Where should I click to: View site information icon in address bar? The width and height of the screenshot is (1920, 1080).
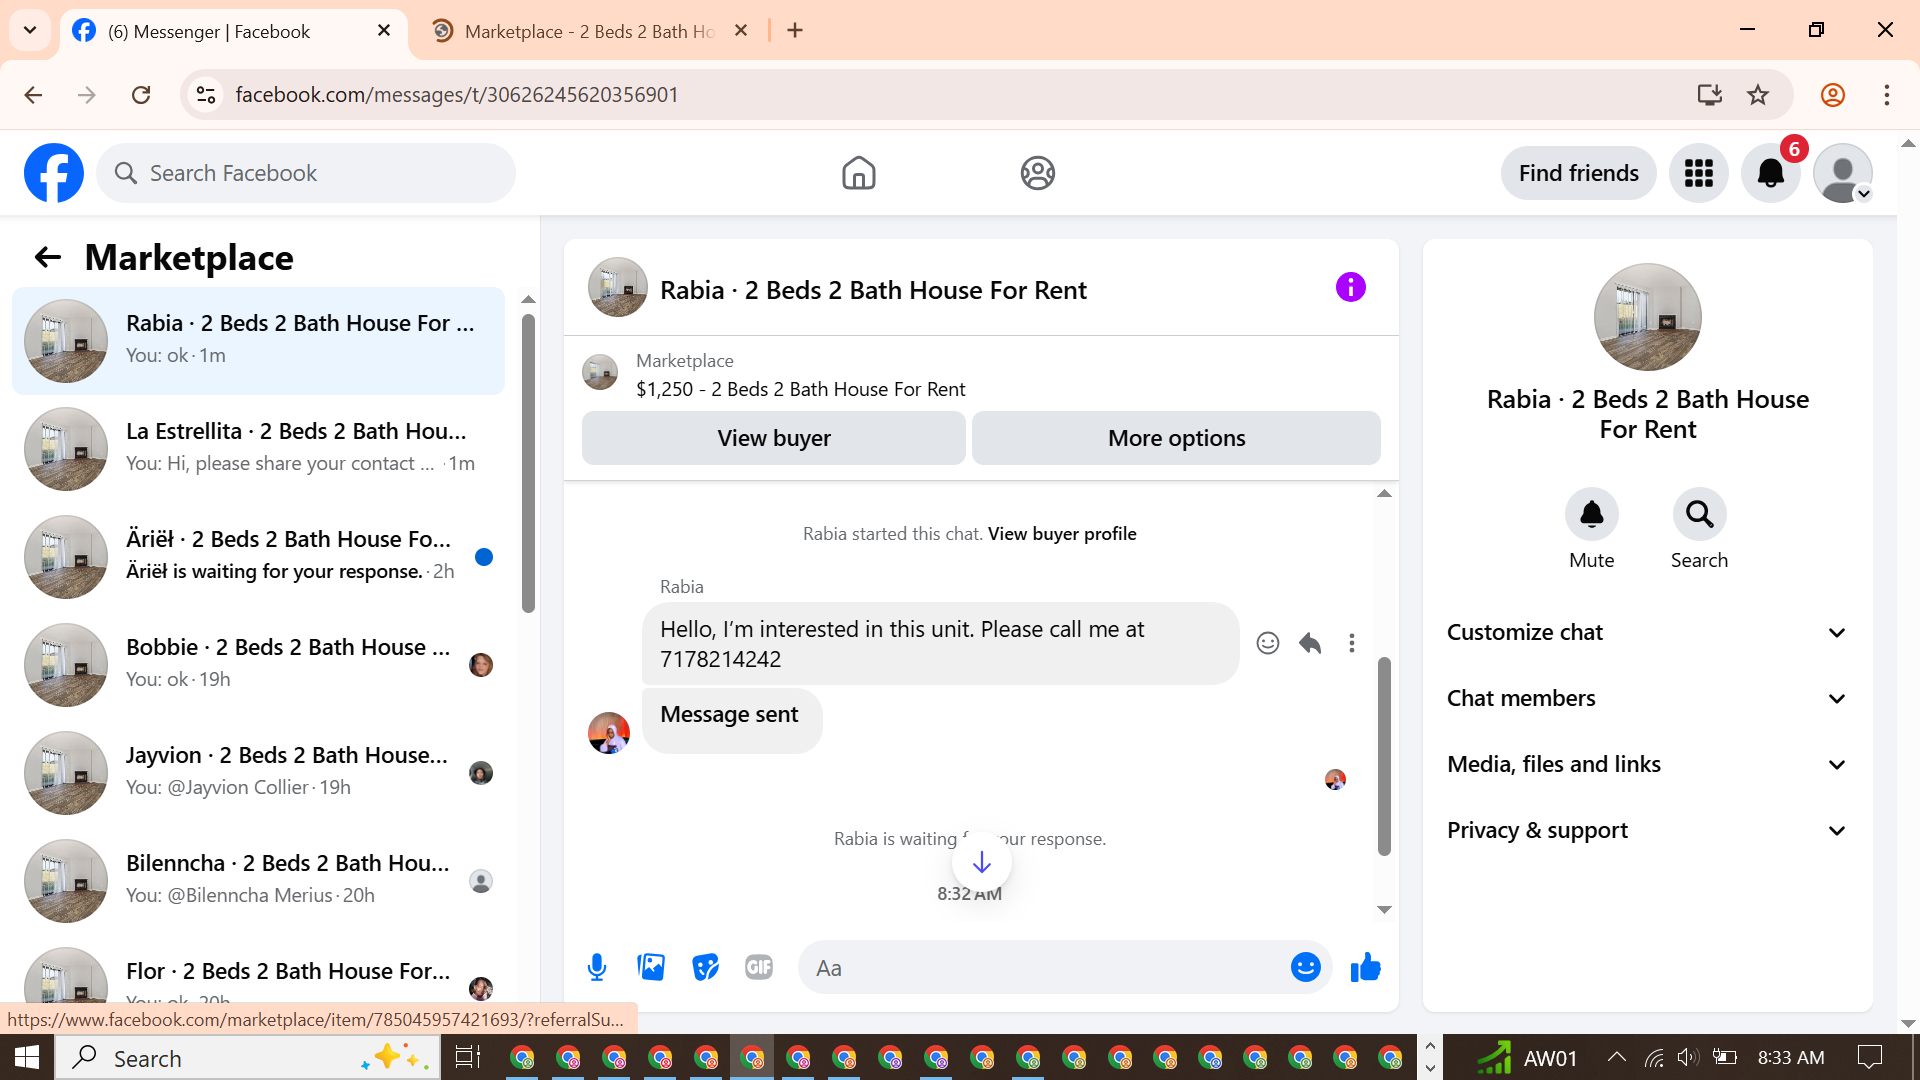(x=206, y=95)
